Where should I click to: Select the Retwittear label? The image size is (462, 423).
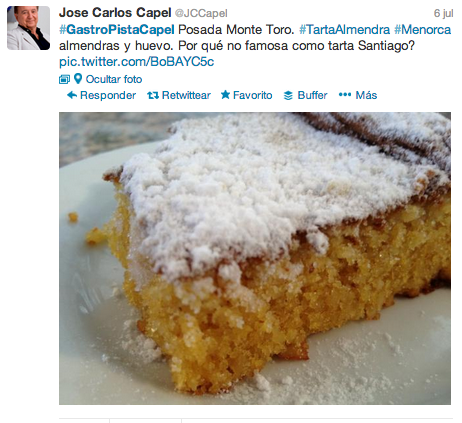[x=186, y=96]
